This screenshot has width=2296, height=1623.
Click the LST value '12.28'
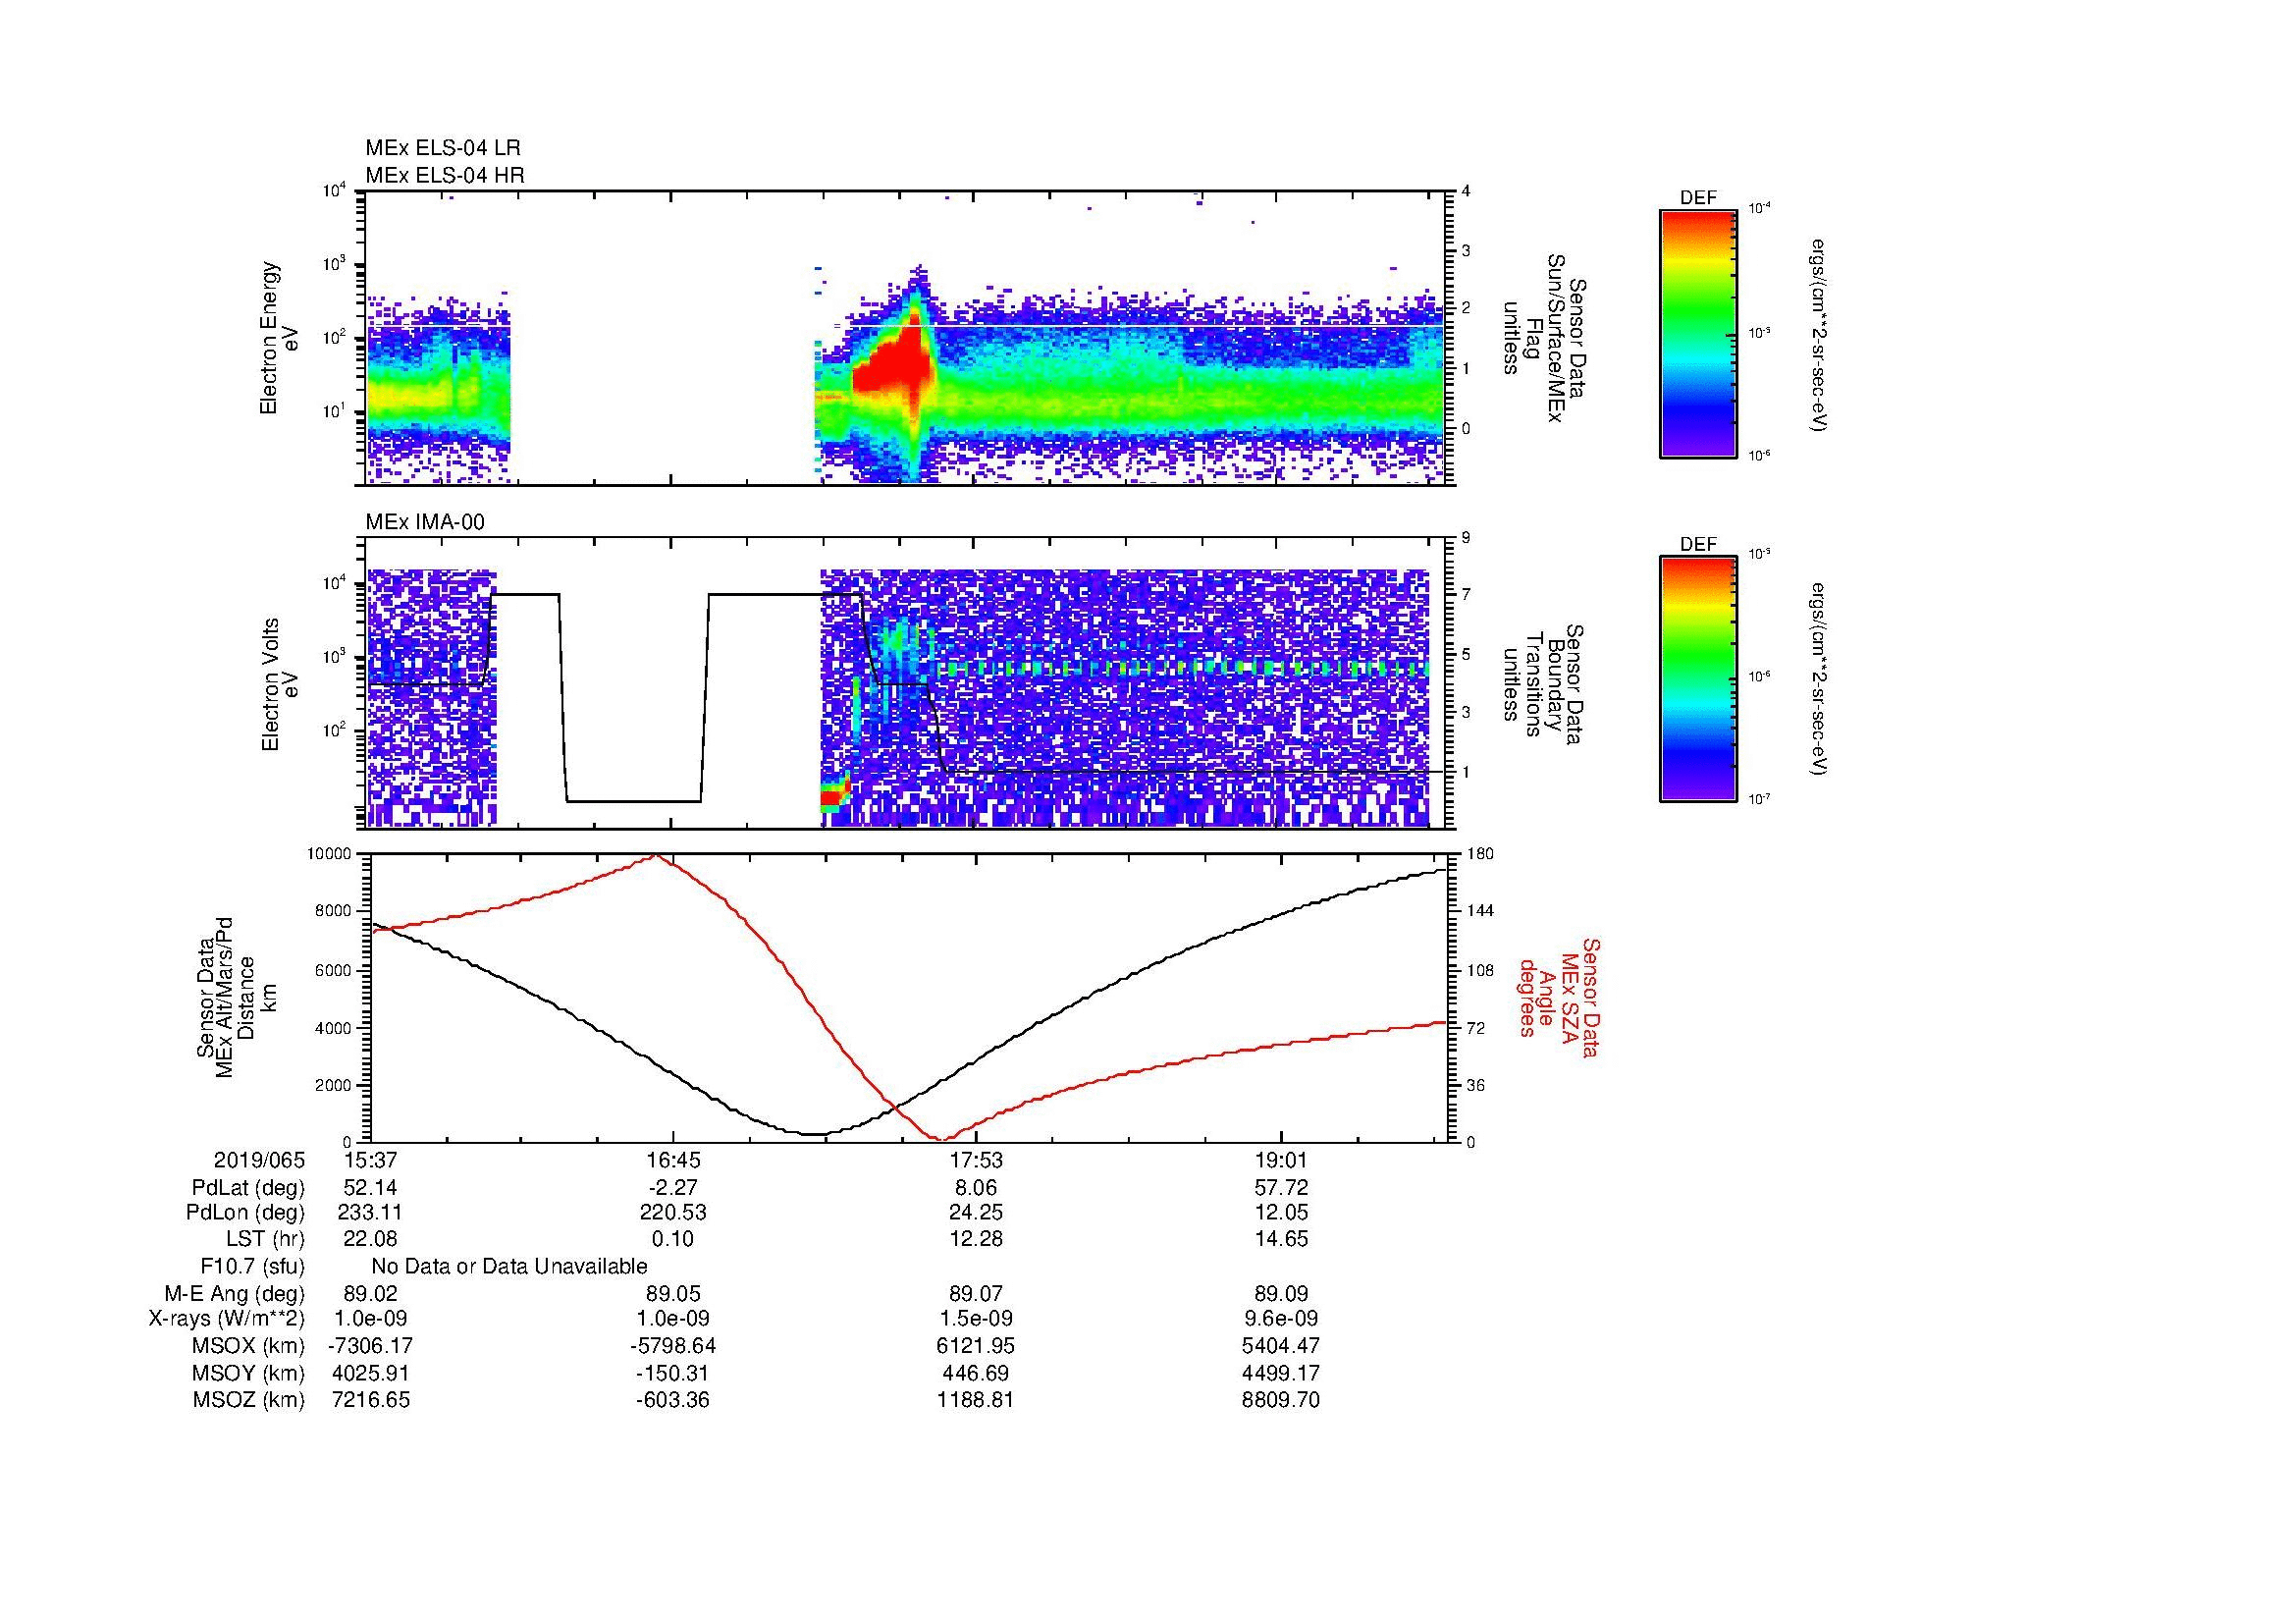click(x=976, y=1239)
